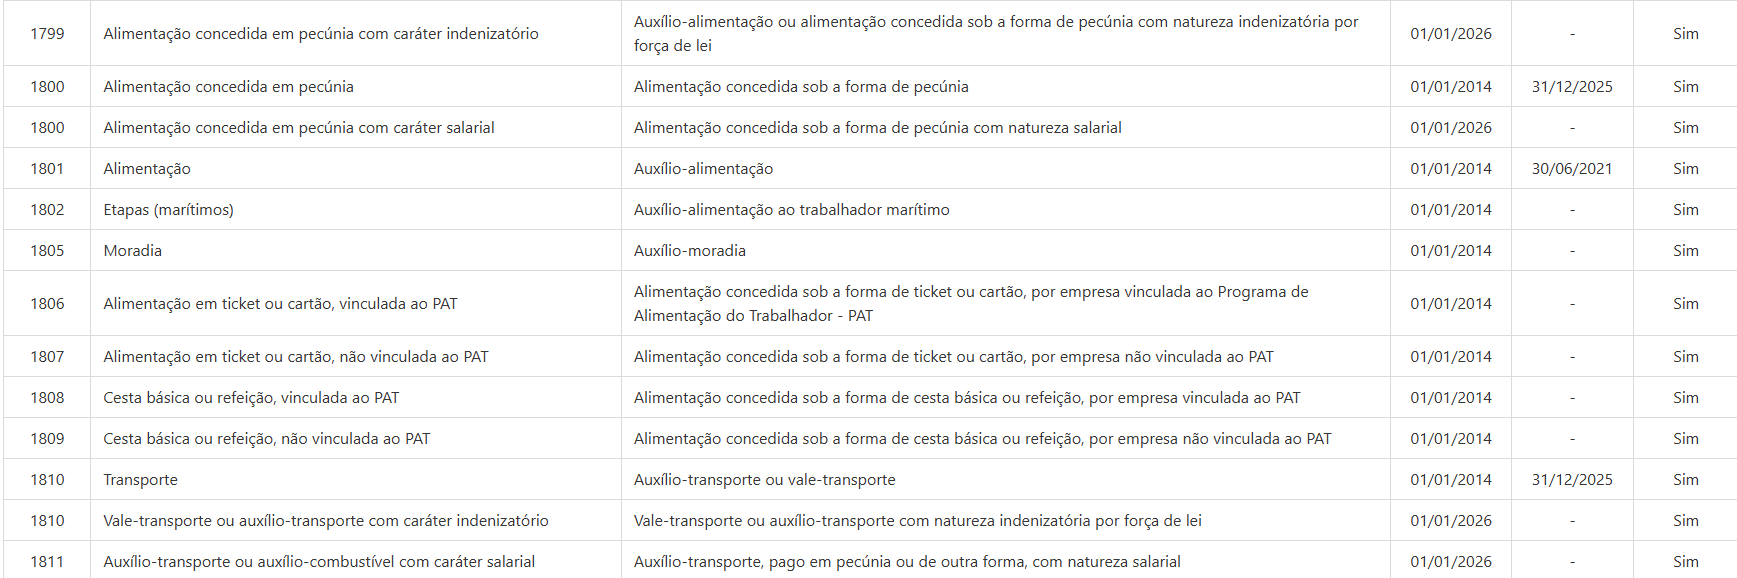The height and width of the screenshot is (578, 1737).
Task: Select "Alimentação concedida em pecúnia com caráter salarial"
Action: click(298, 128)
